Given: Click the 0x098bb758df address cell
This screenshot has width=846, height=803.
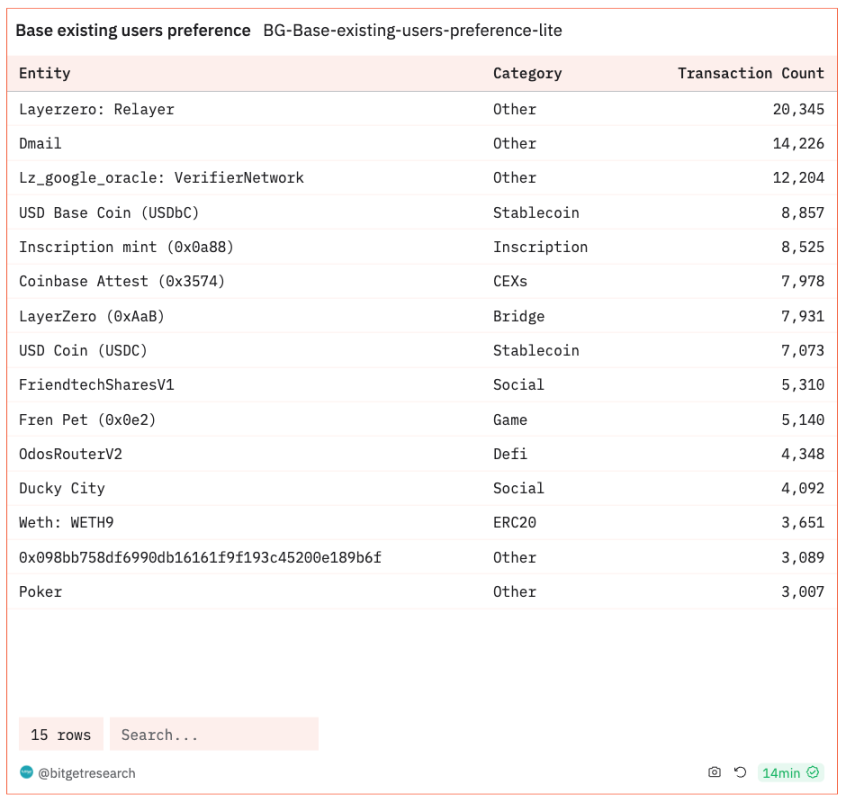Looking at the screenshot, I should coord(200,557).
